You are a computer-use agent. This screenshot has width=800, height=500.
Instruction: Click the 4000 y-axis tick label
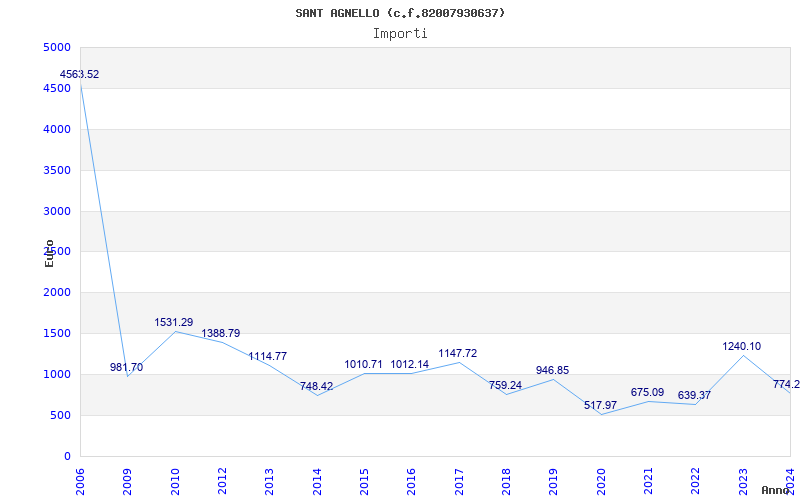coord(58,129)
